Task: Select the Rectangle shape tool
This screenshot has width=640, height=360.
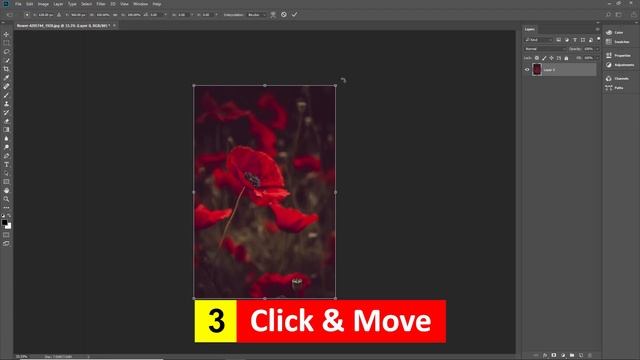Action: pos(6,182)
